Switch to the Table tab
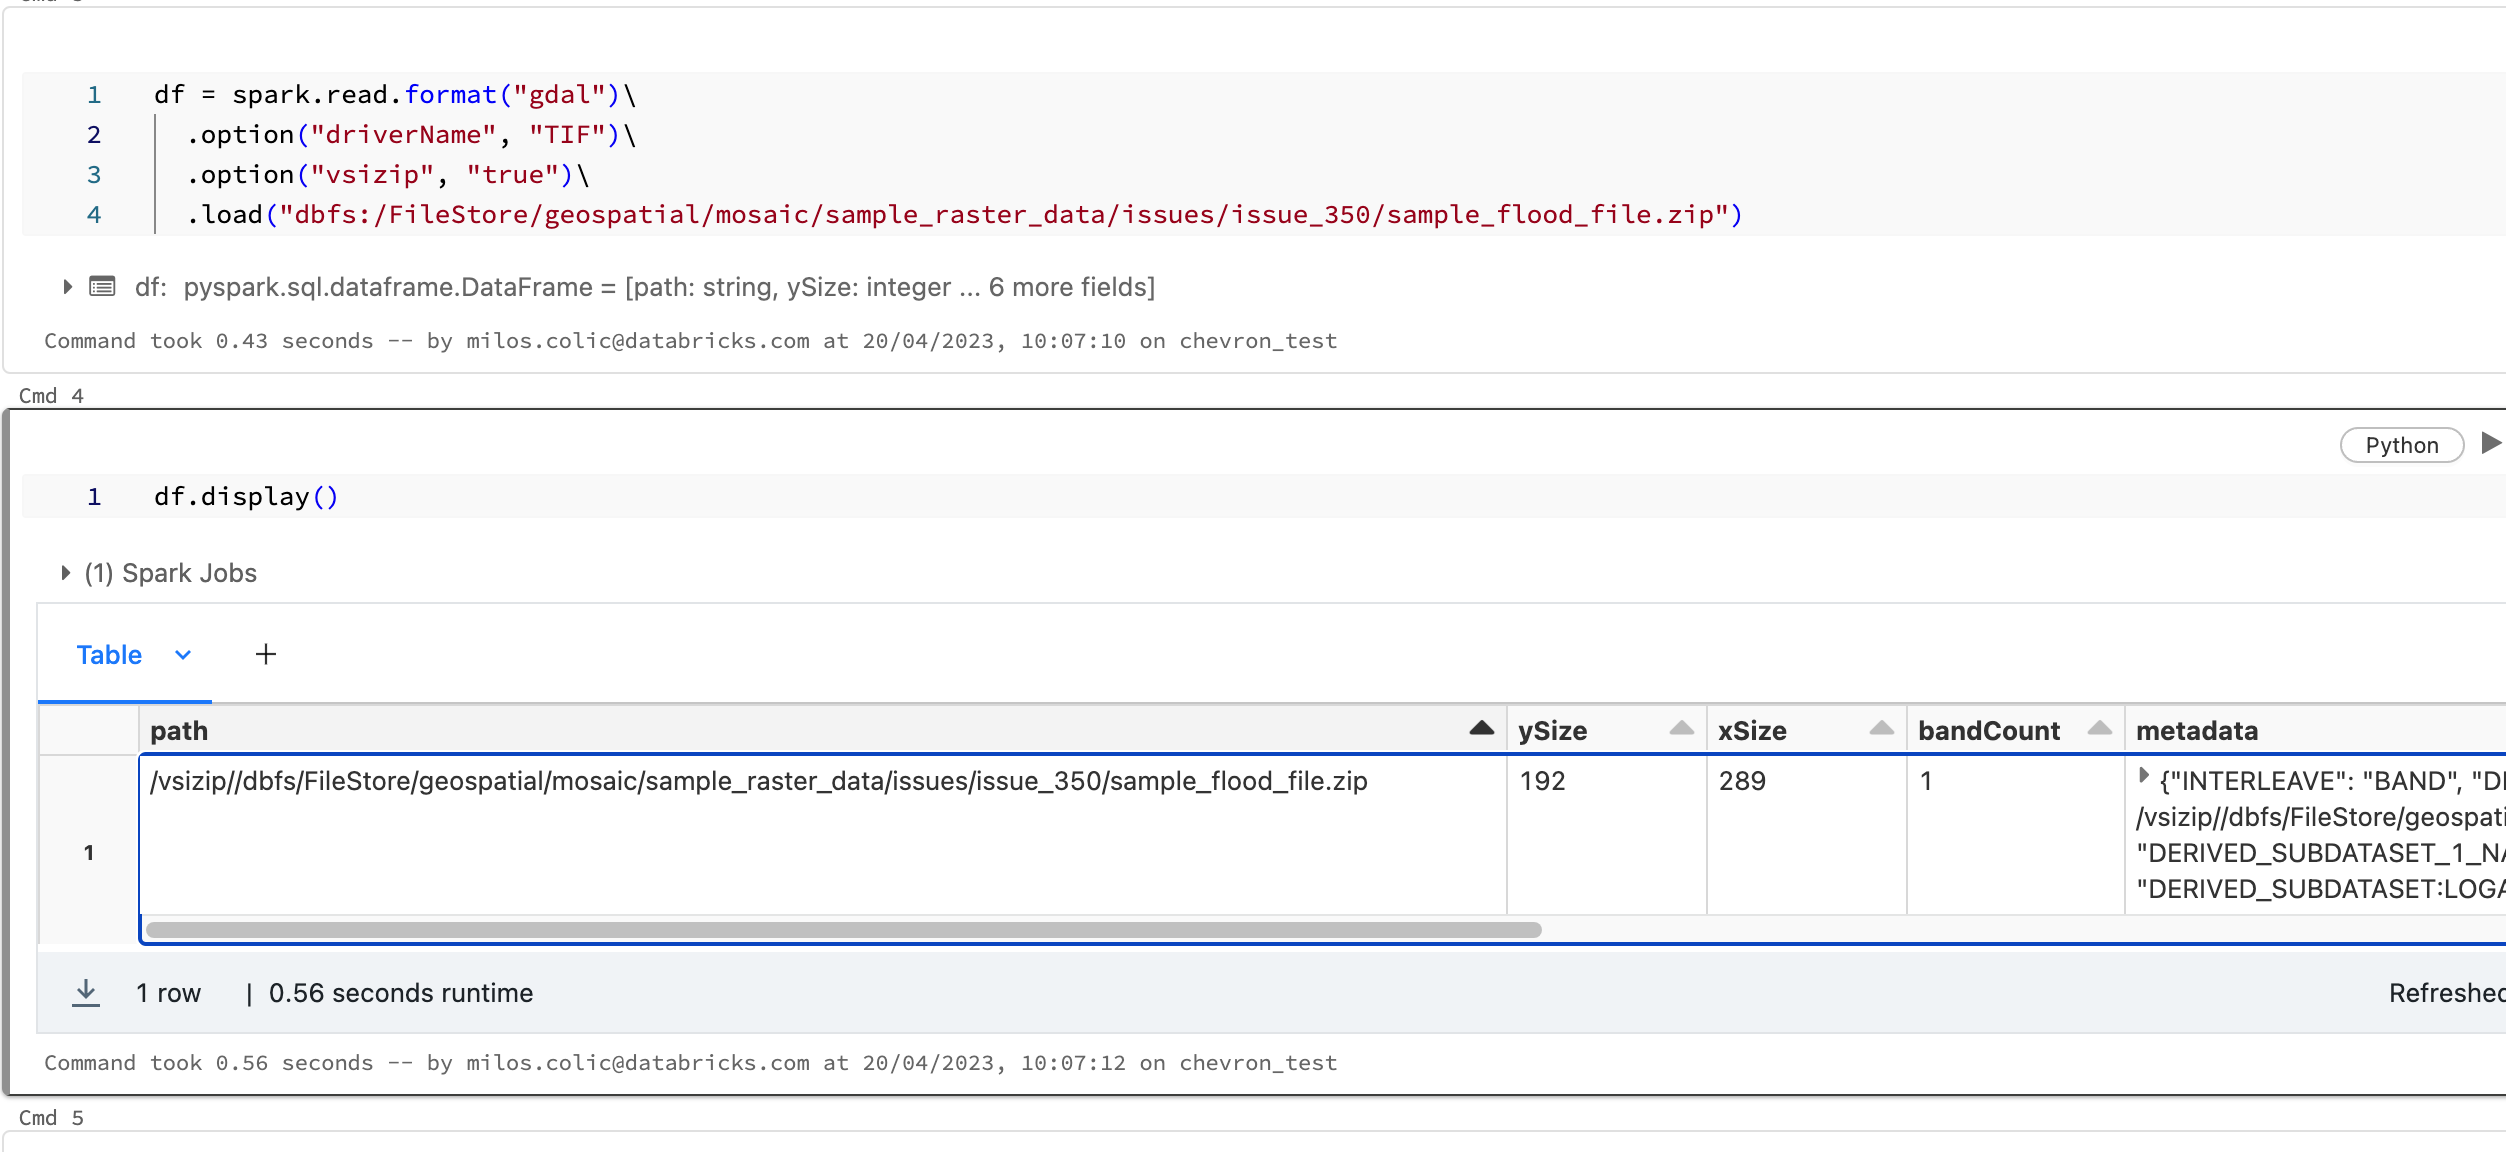The image size is (2506, 1152). 108,655
